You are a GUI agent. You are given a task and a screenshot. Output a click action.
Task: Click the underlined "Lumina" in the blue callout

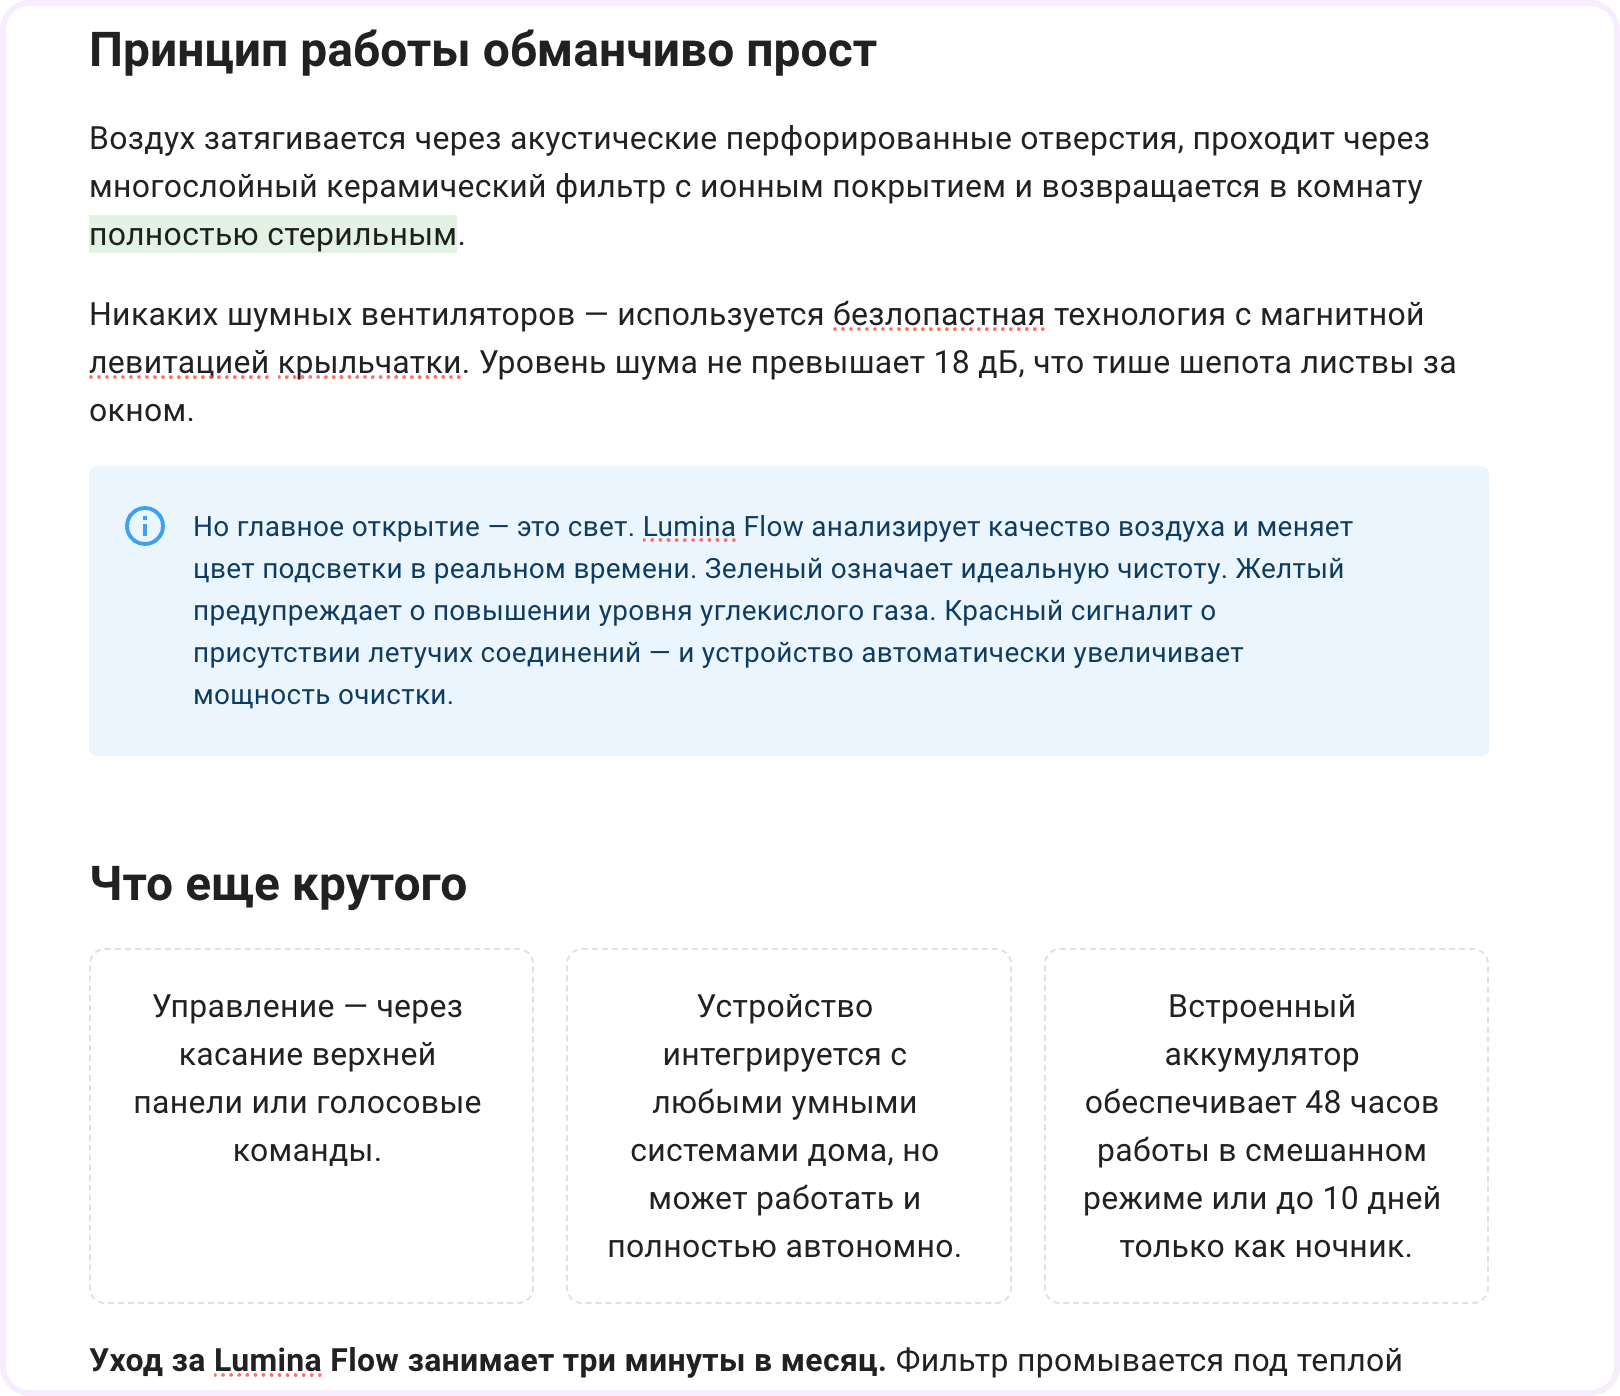(688, 527)
